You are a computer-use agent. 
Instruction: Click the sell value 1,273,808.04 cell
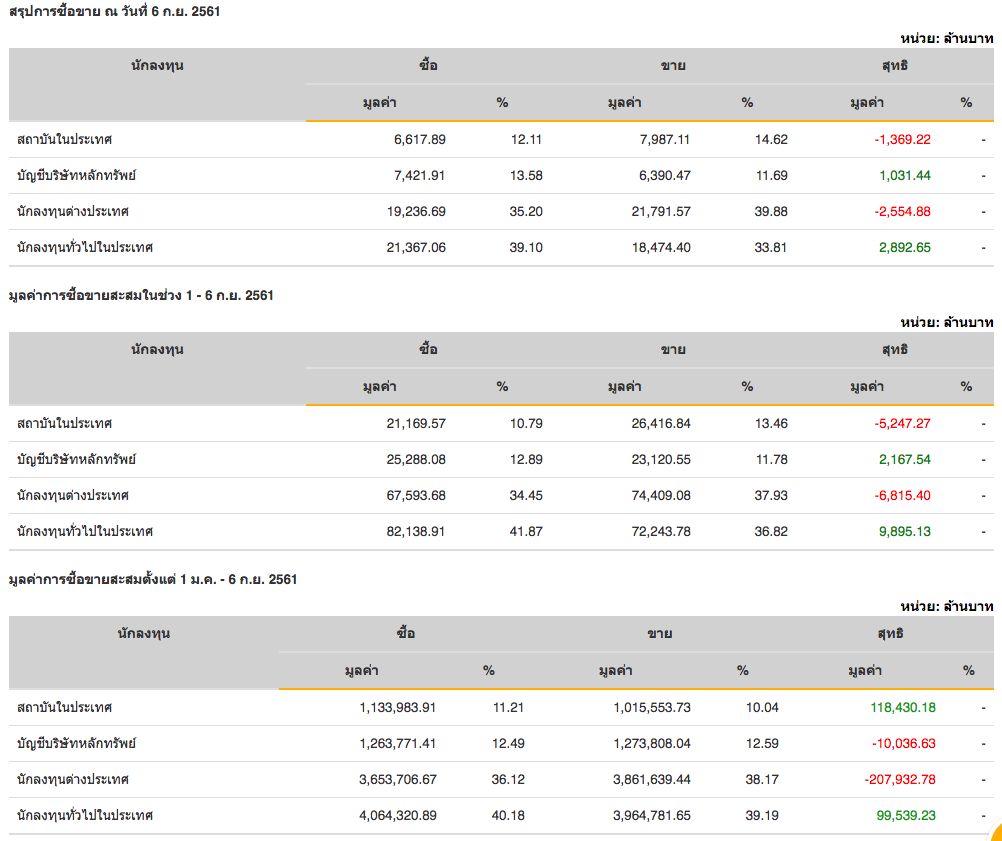[652, 744]
